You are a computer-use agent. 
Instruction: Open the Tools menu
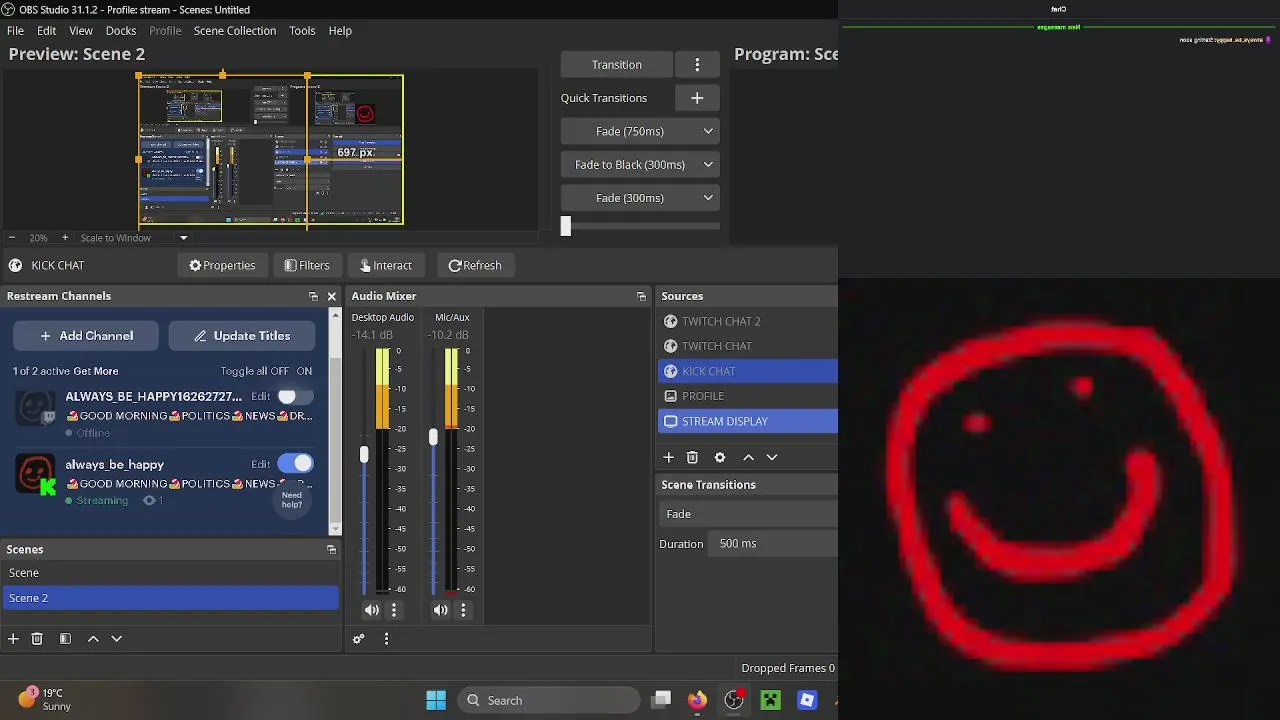[x=302, y=31]
